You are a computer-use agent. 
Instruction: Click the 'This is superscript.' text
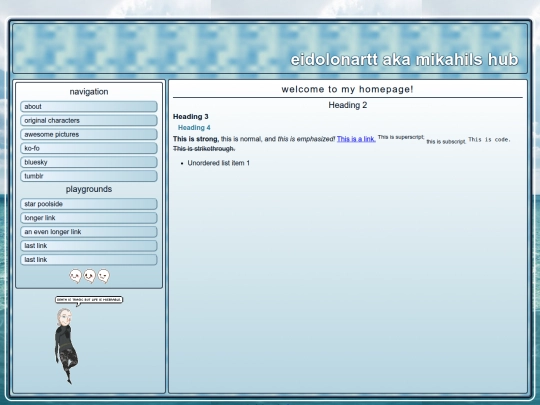click(x=401, y=137)
